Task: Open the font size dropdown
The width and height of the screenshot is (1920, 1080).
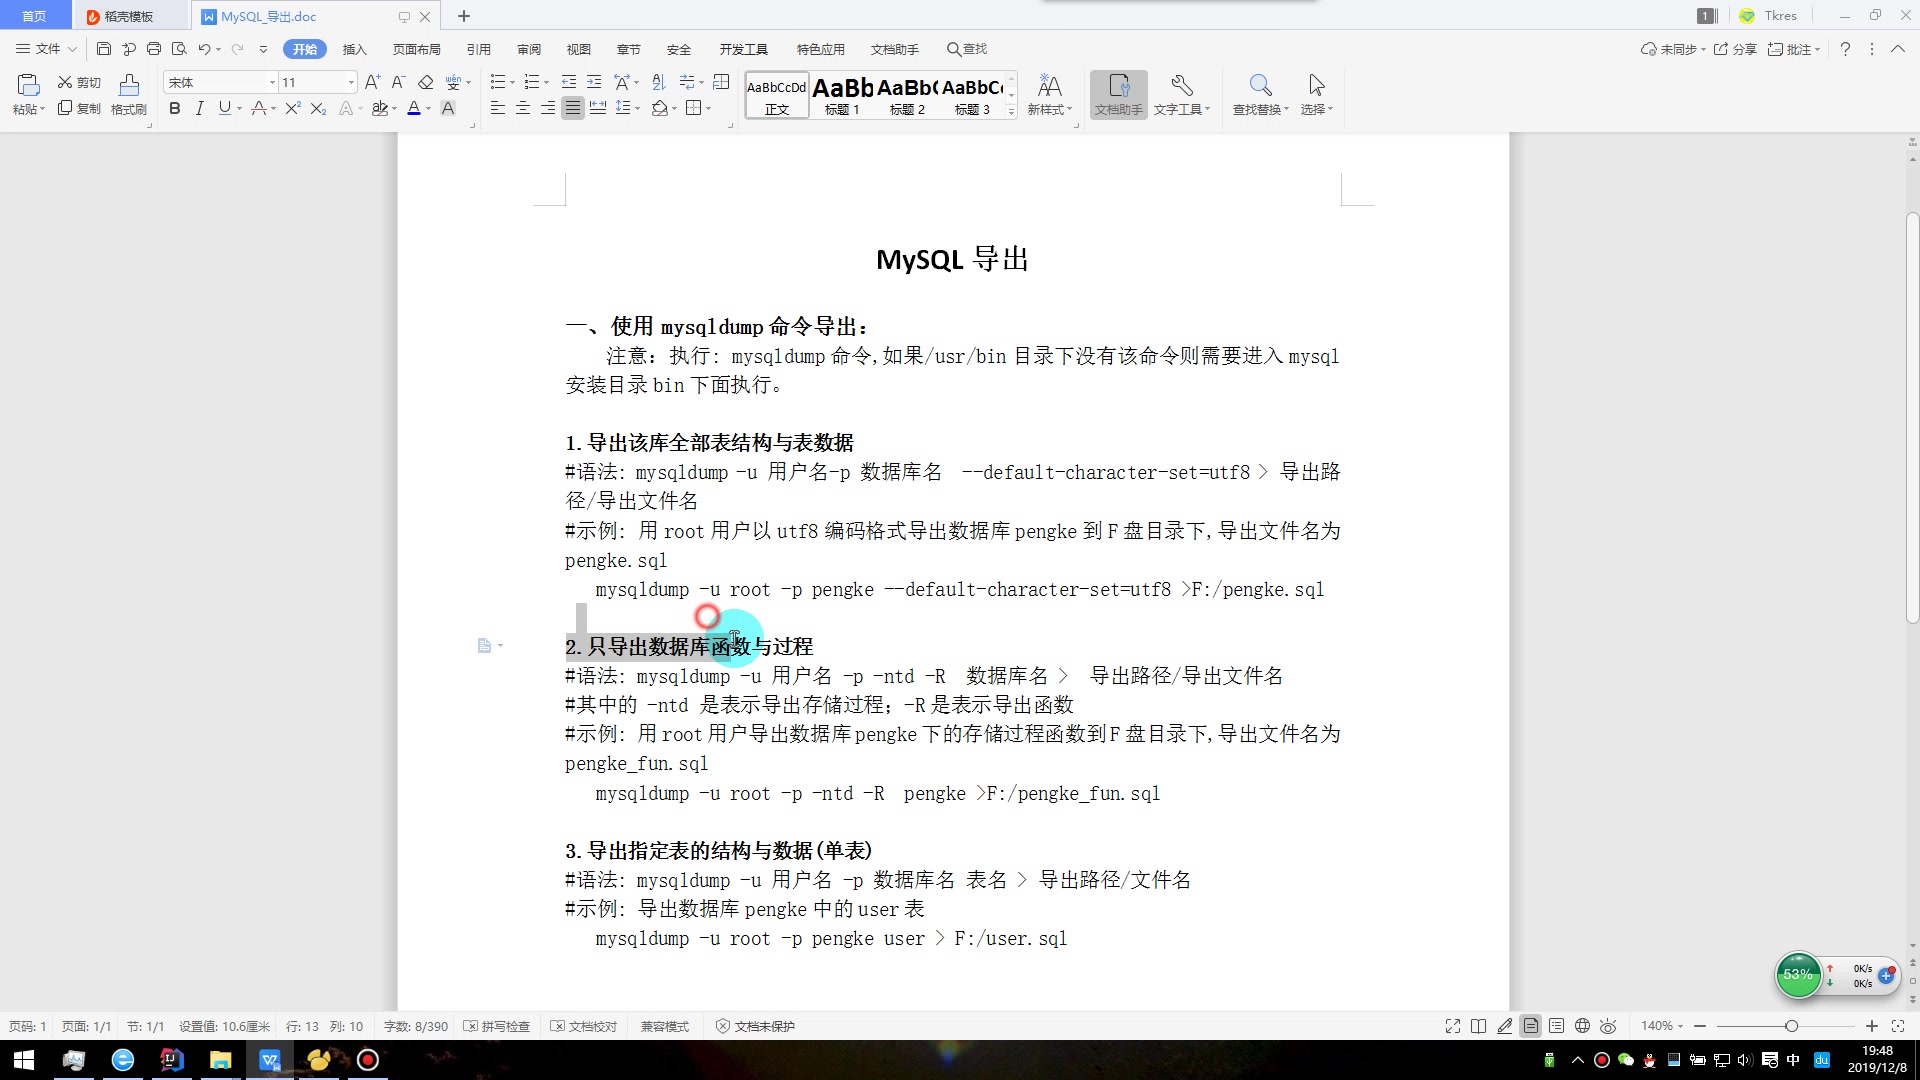Action: (351, 82)
